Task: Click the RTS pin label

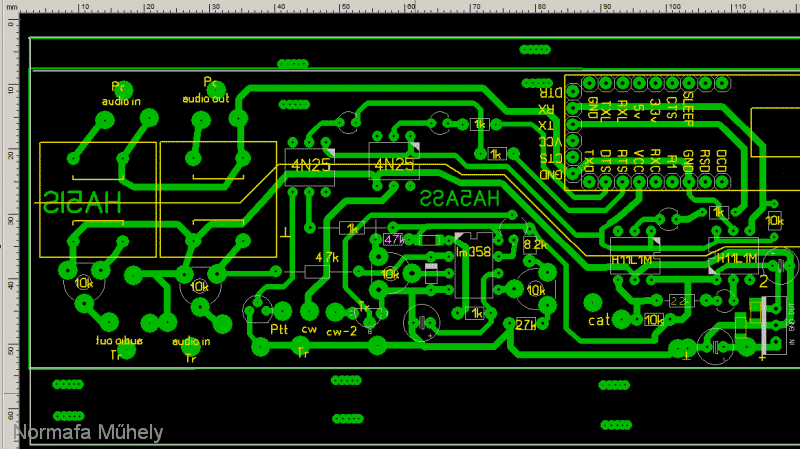Action: pyautogui.click(x=622, y=161)
